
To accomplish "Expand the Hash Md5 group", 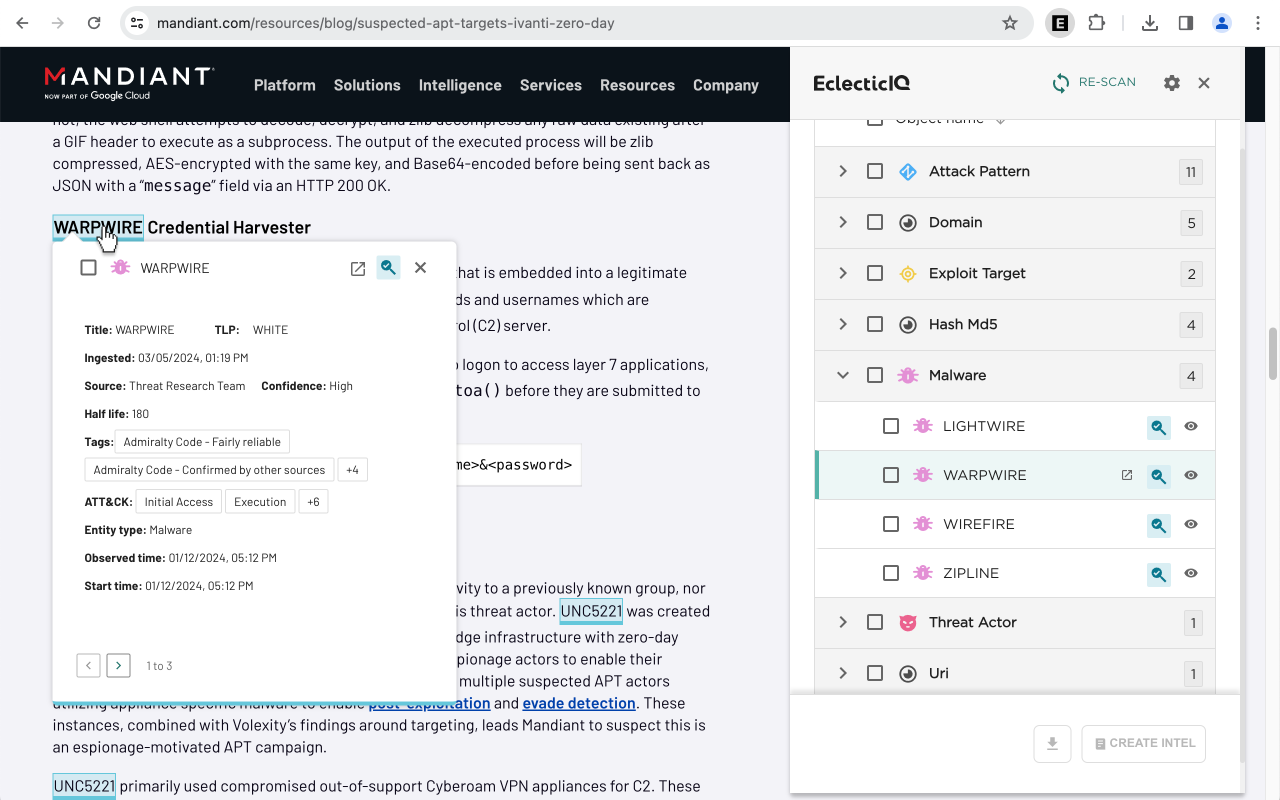I will [843, 325].
